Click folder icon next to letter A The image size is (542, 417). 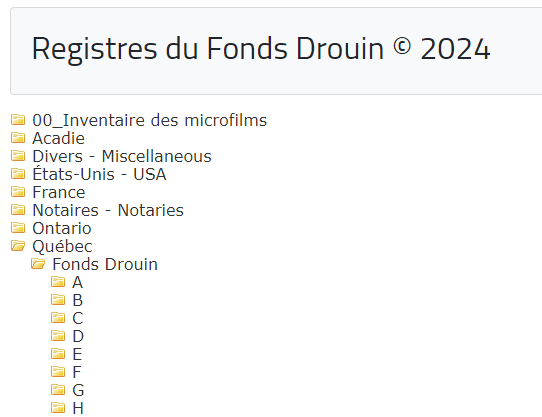(x=58, y=281)
